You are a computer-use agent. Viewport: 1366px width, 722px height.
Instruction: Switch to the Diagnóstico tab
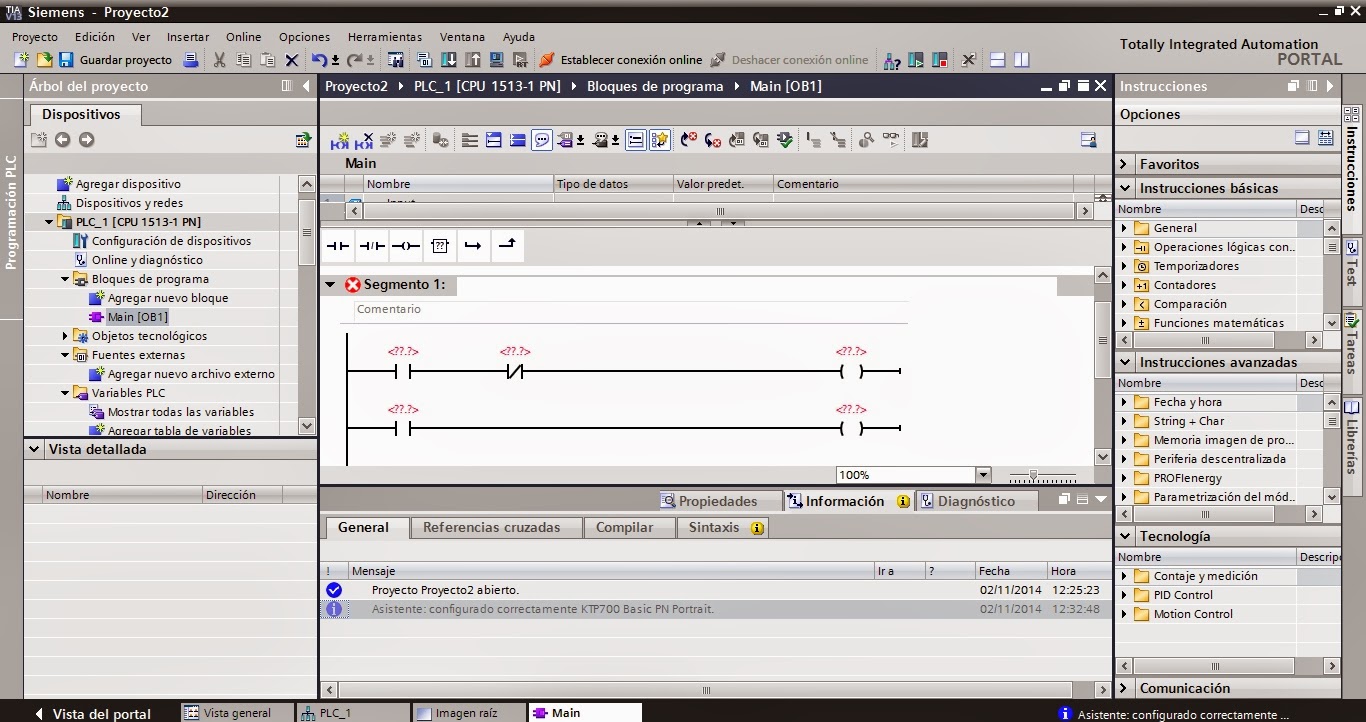tap(977, 500)
